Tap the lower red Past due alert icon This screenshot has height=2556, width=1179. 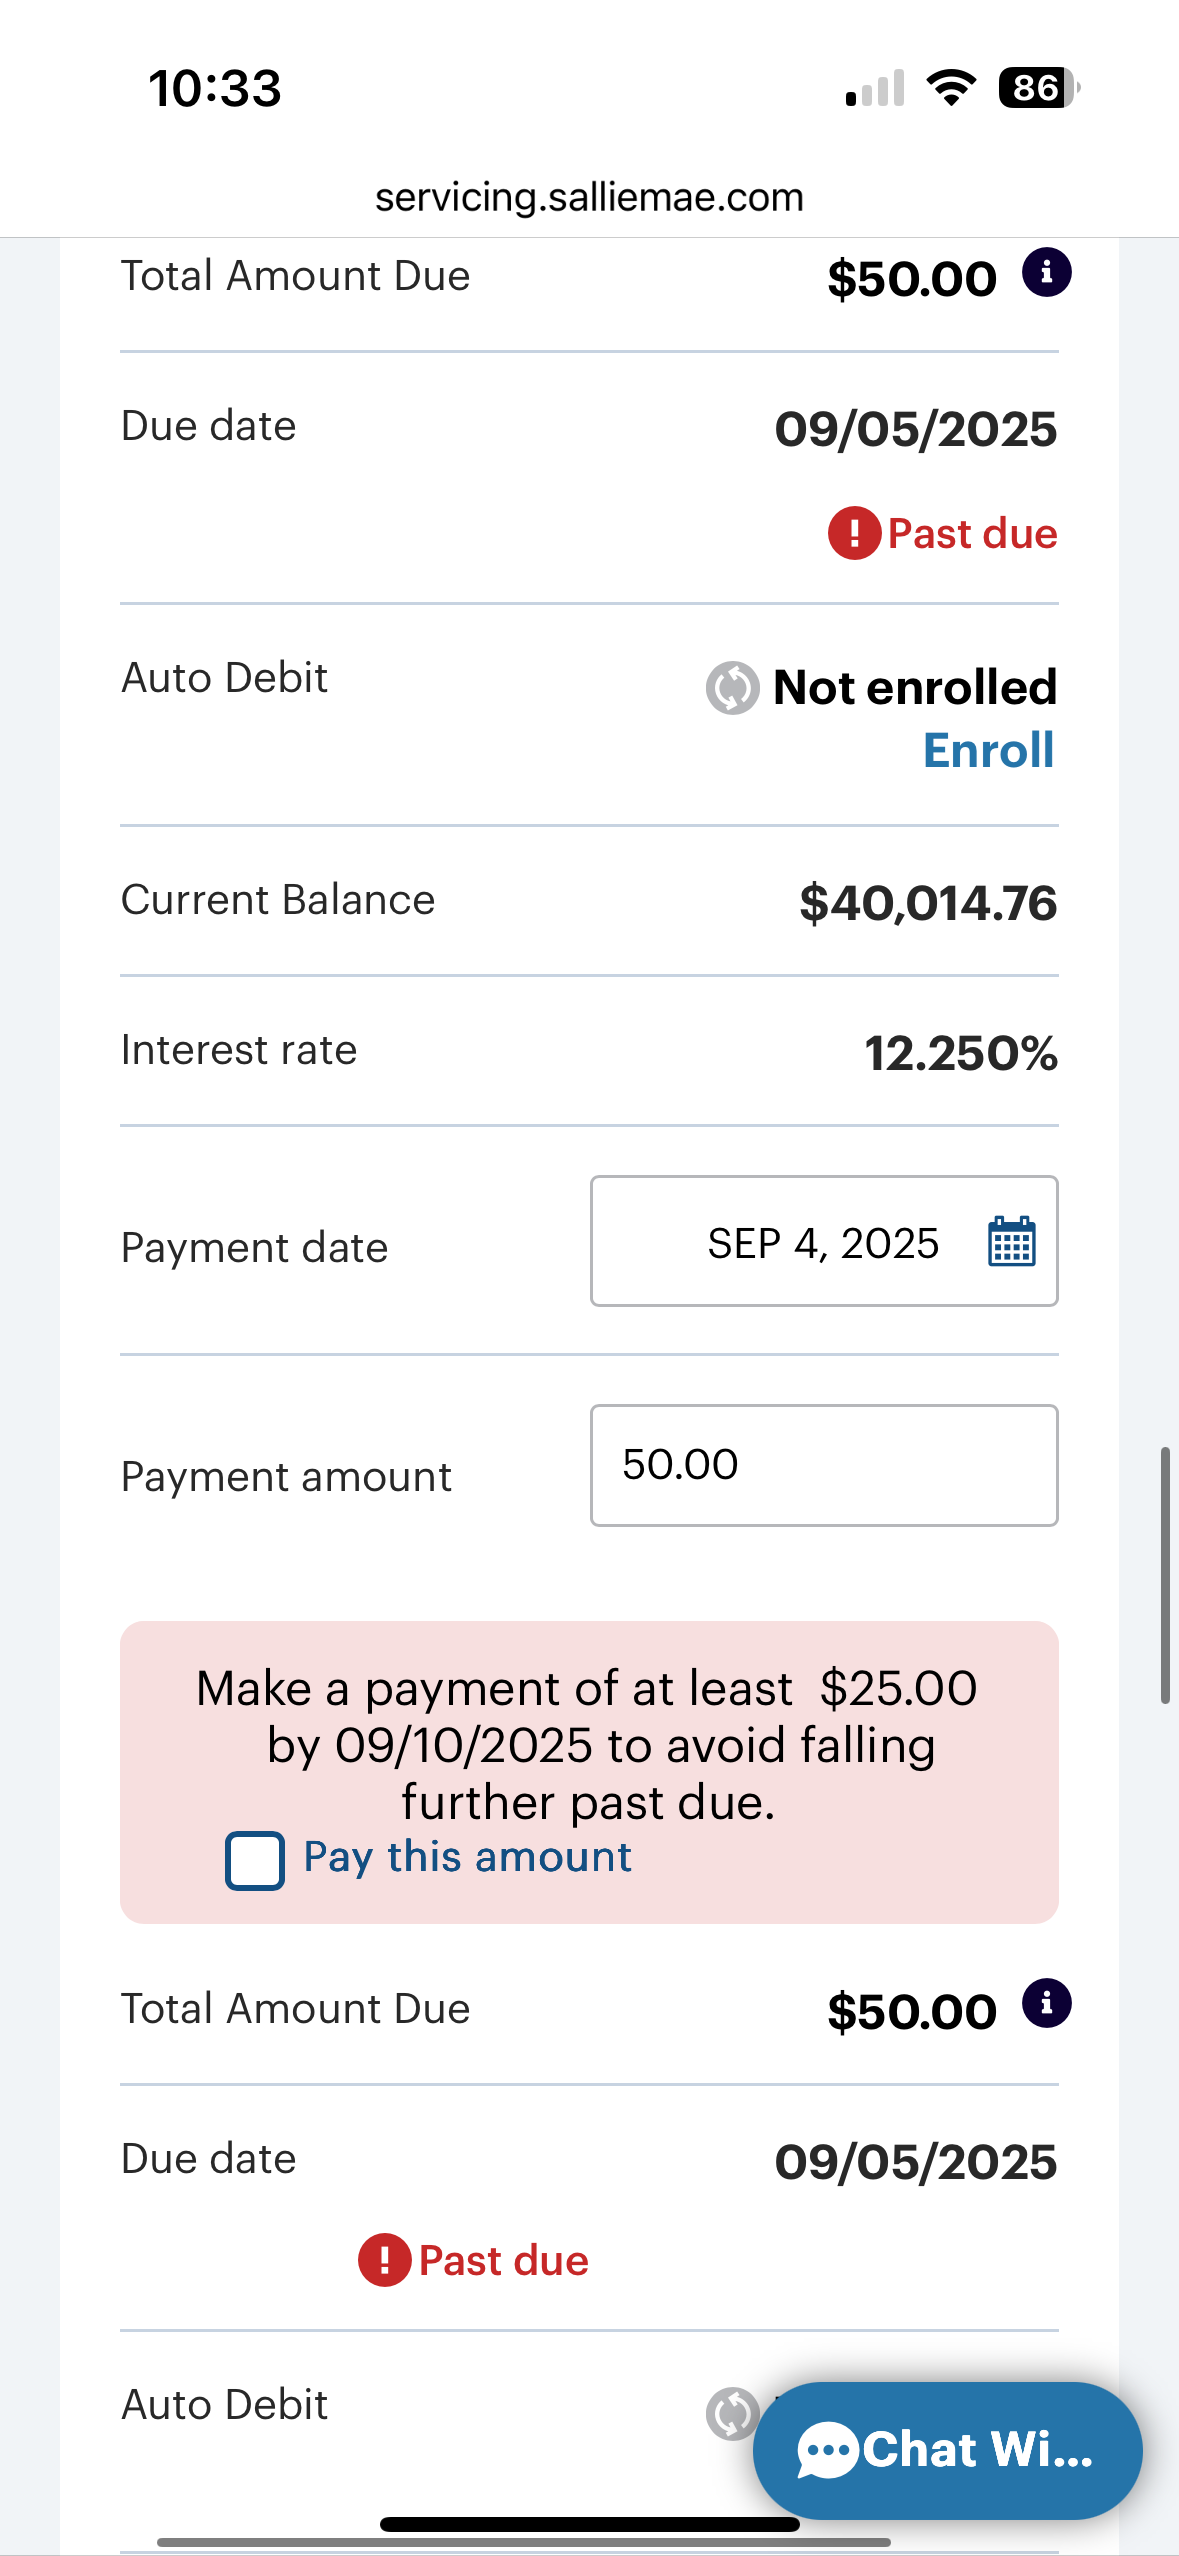coord(385,2260)
